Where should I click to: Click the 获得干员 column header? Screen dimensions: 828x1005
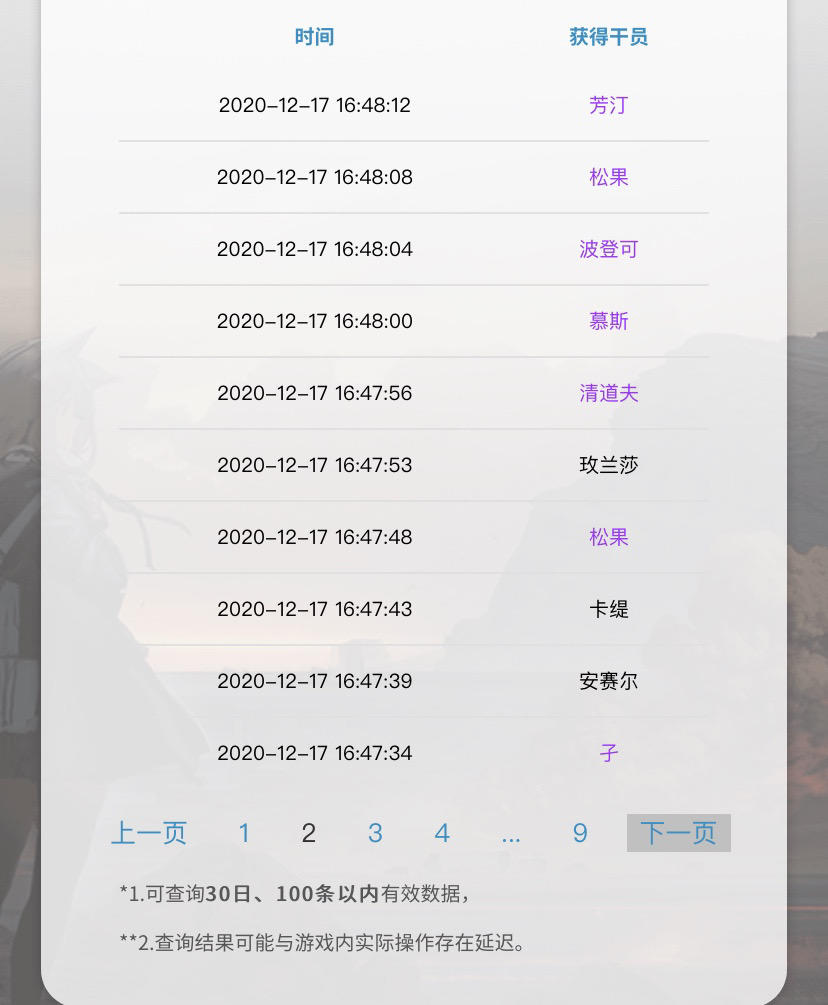point(608,37)
